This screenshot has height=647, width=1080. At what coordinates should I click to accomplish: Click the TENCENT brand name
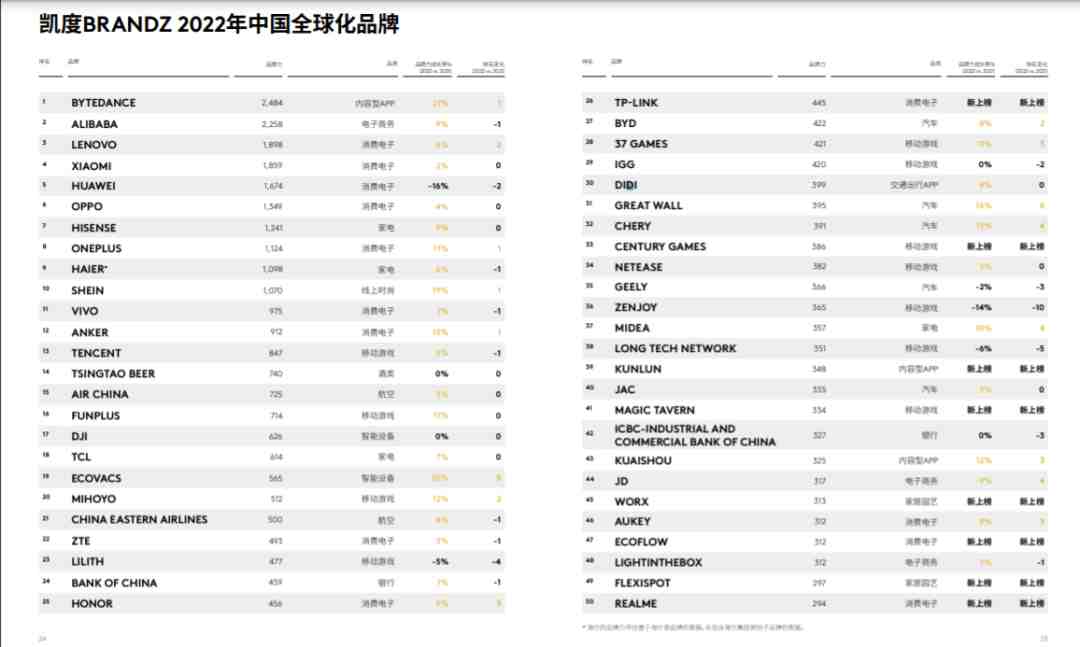pos(96,353)
